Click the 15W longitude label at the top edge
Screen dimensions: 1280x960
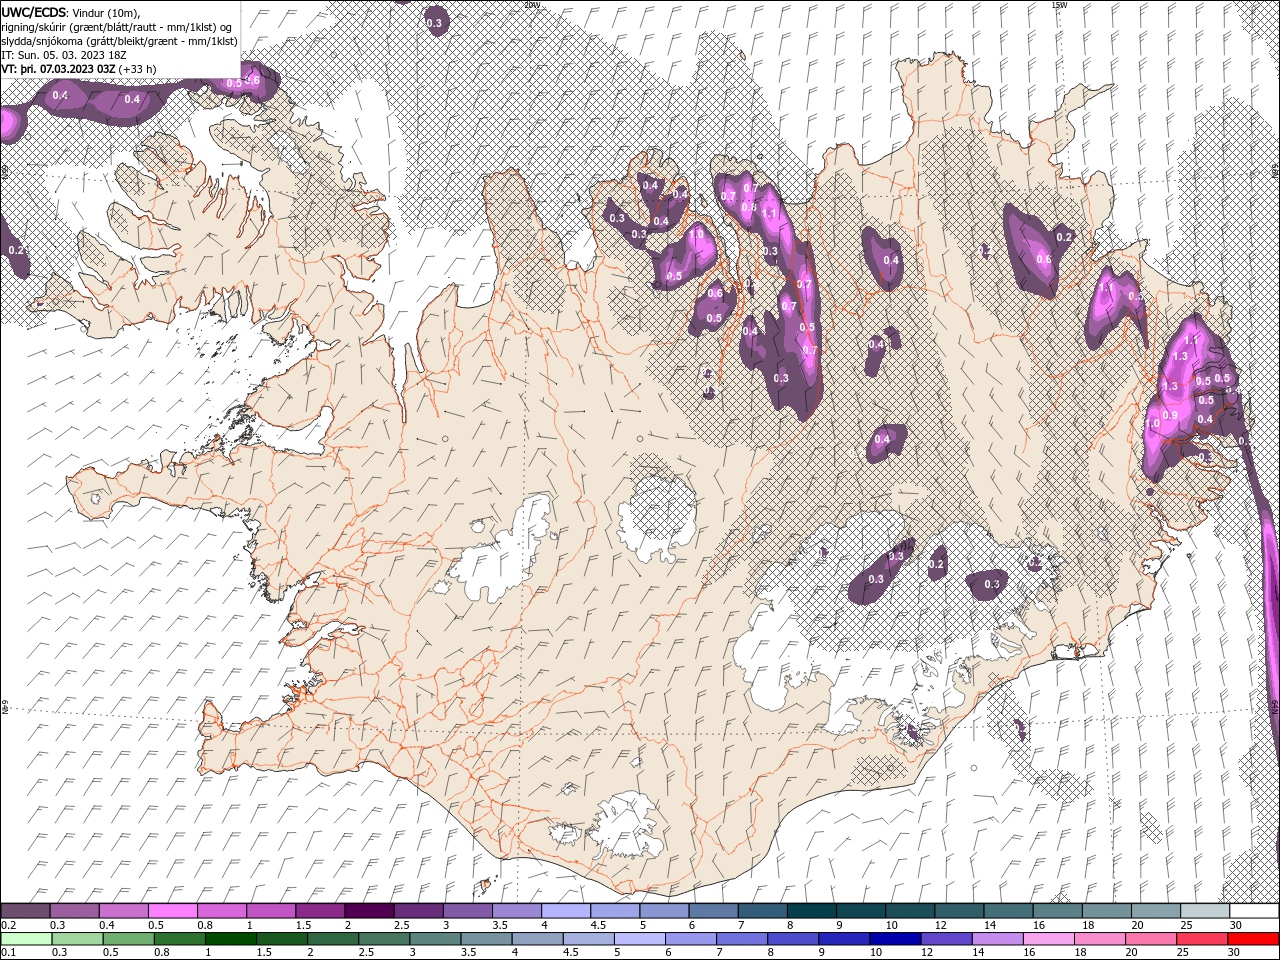coord(1058,5)
